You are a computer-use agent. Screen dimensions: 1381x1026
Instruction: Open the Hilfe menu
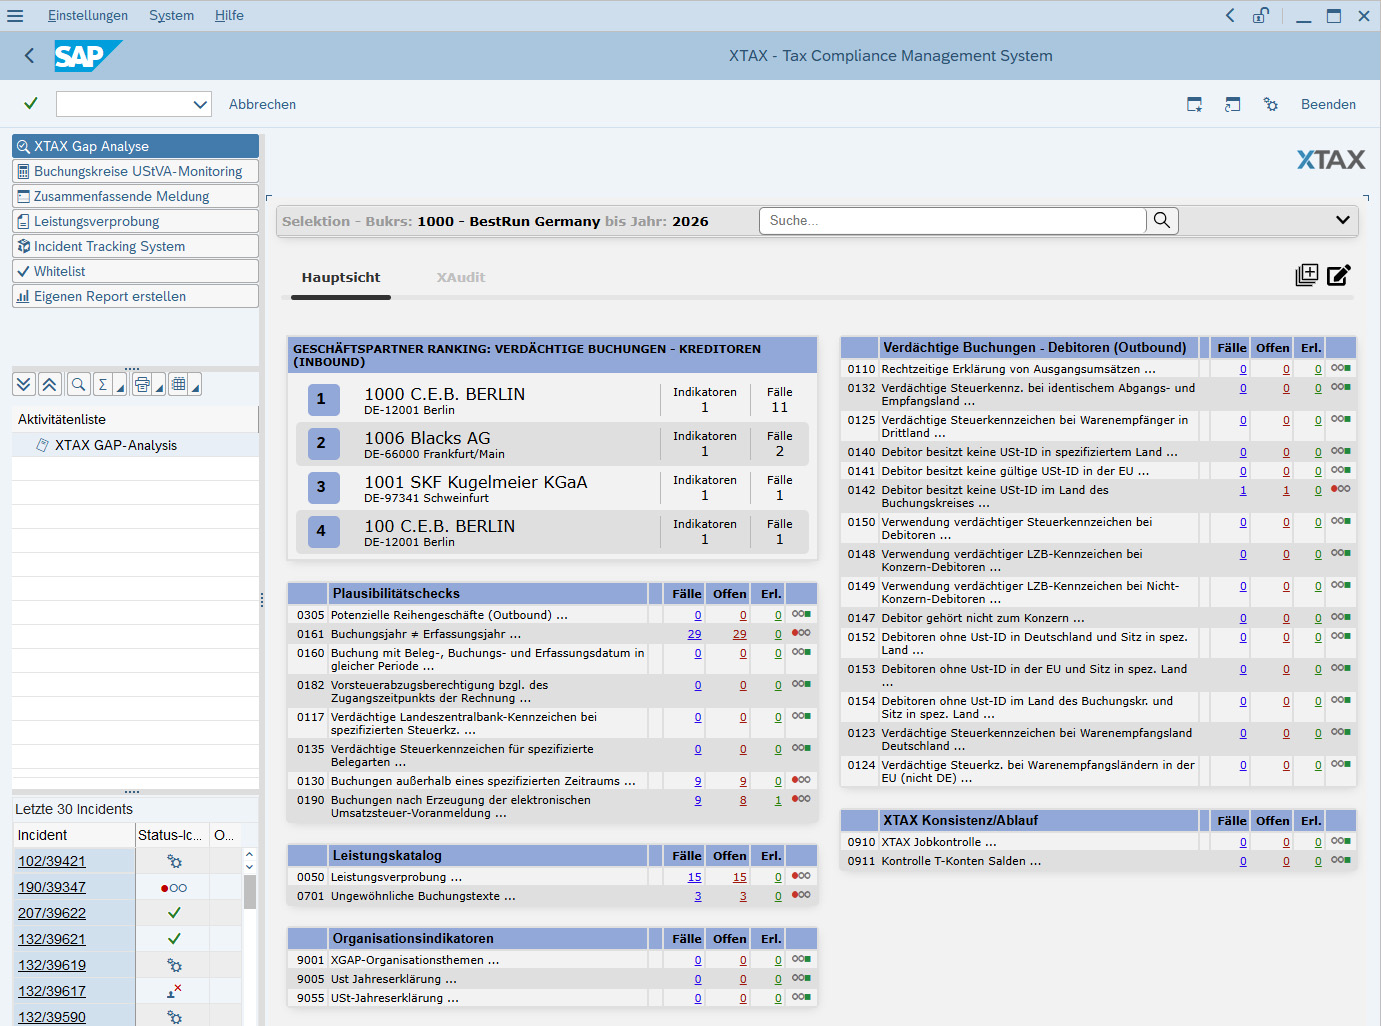229,15
